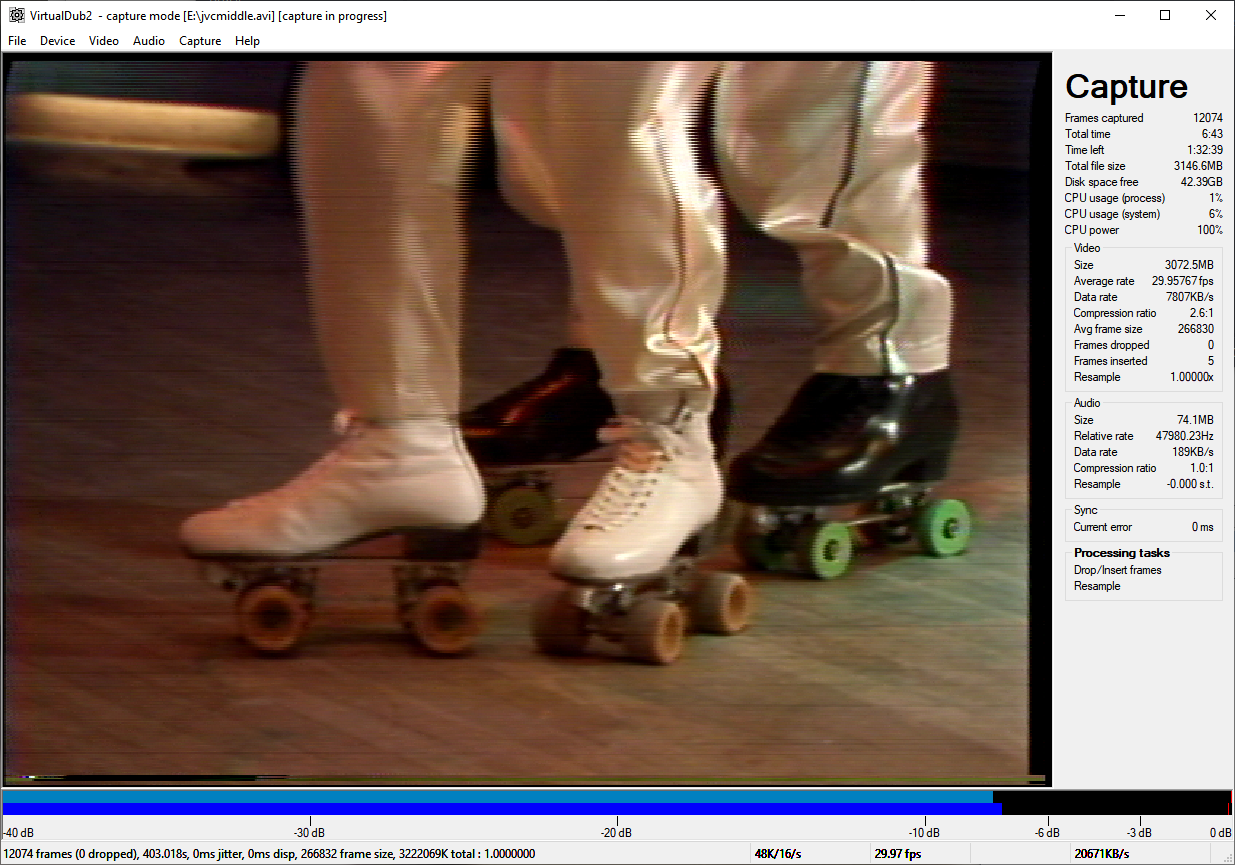Click the VirtualDub2 gear icon in title bar
The width and height of the screenshot is (1235, 865).
pos(17,15)
